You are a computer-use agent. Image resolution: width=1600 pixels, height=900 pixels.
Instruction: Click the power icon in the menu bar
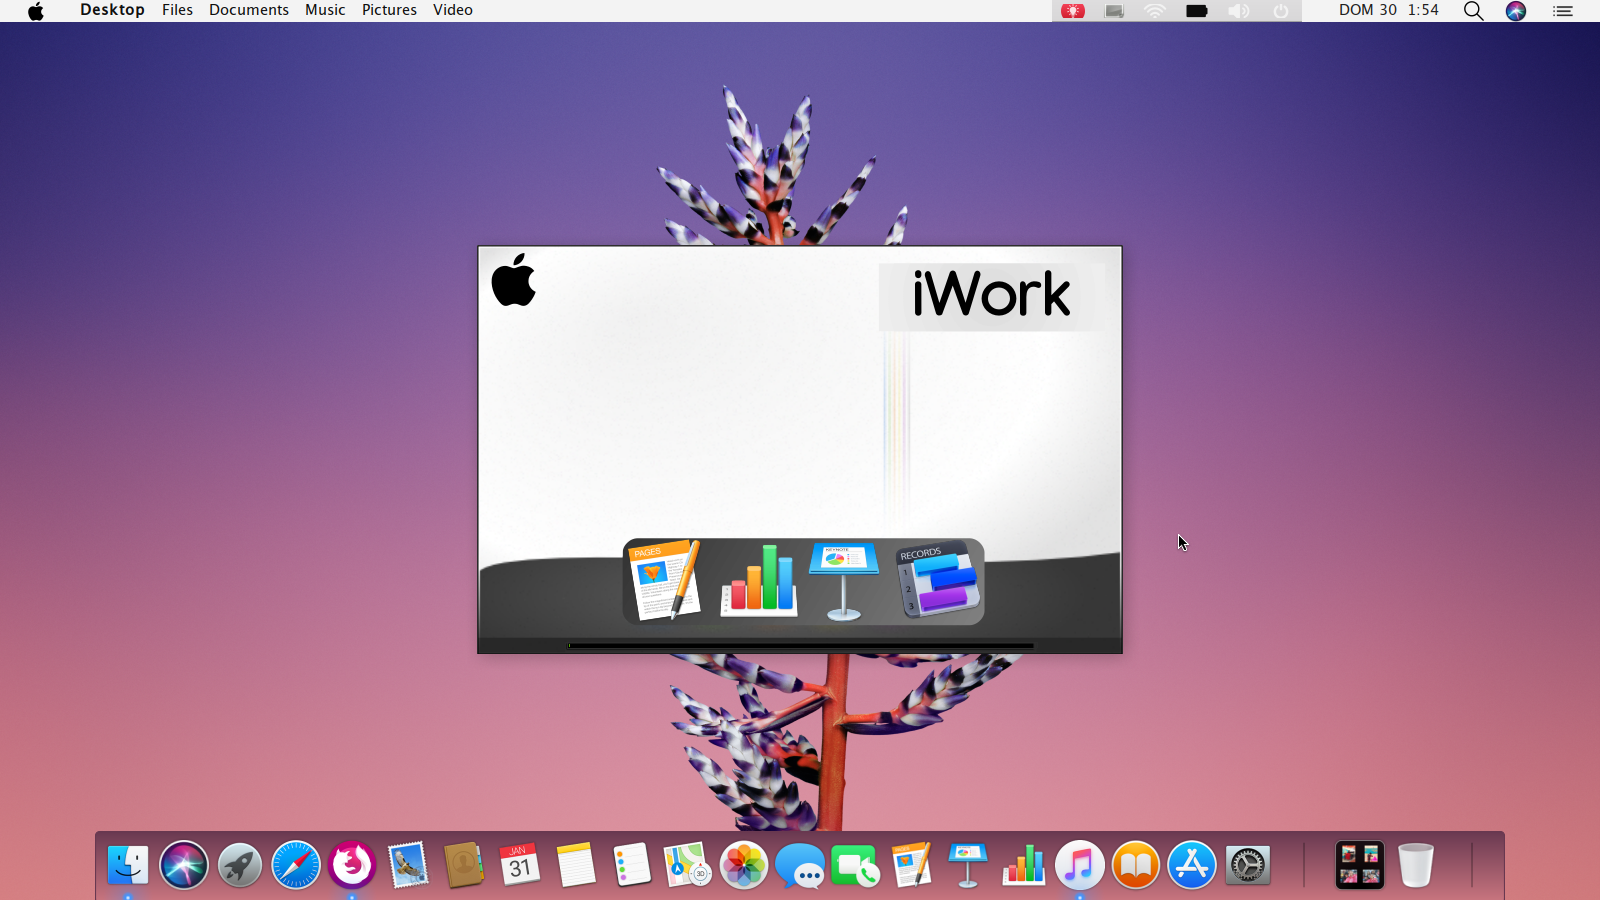tap(1281, 11)
